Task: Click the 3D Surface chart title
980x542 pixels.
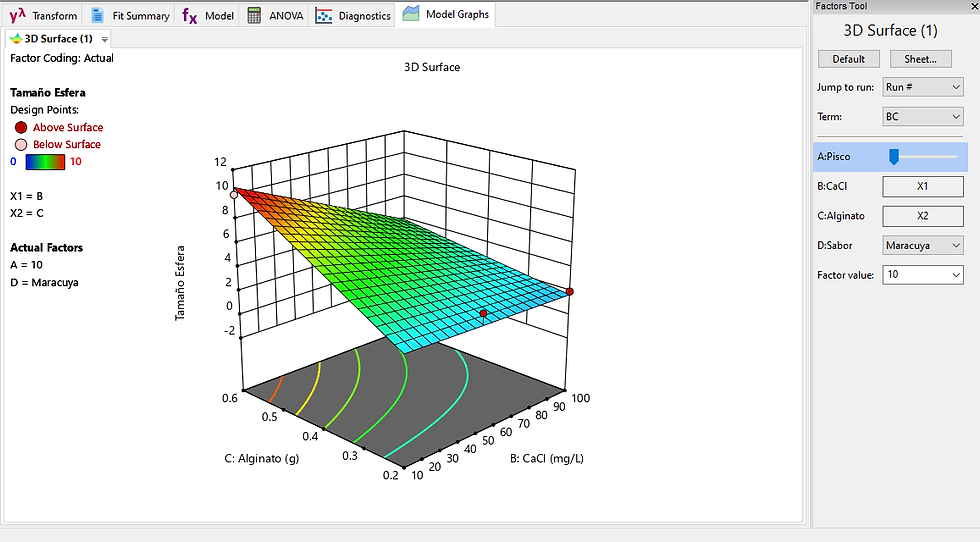Action: click(x=432, y=67)
